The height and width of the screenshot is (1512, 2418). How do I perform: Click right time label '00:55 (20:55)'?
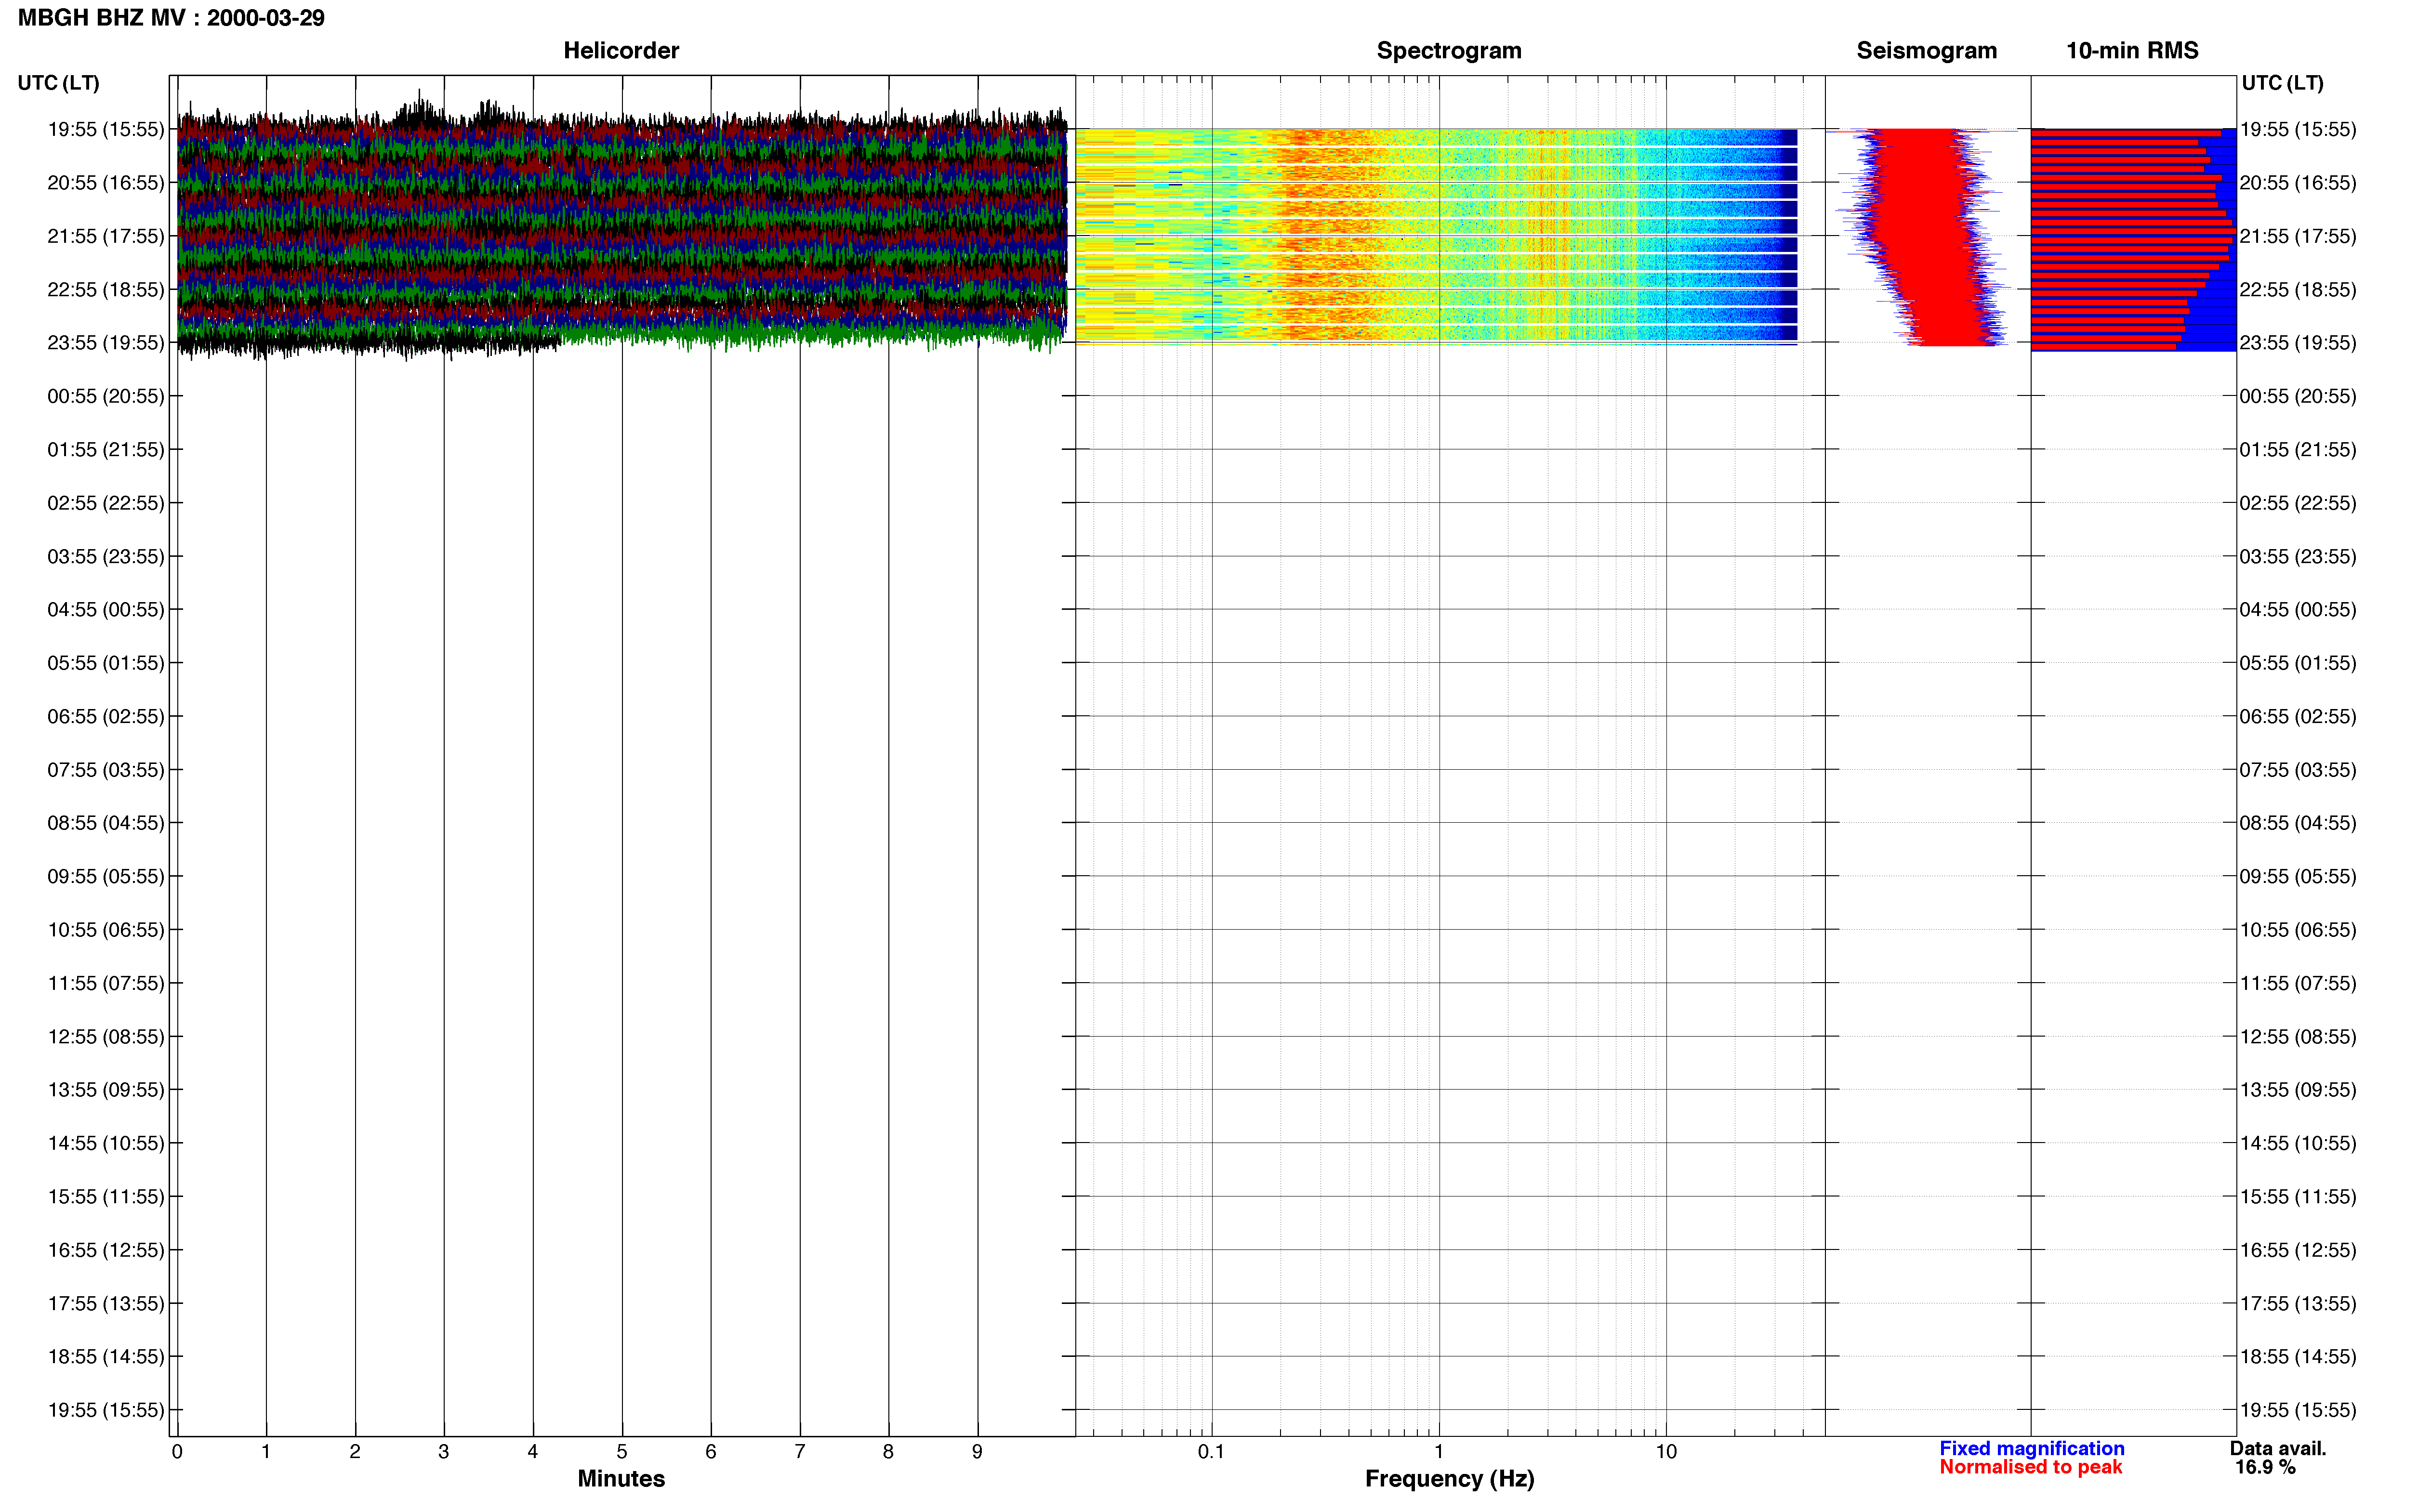click(x=2298, y=396)
